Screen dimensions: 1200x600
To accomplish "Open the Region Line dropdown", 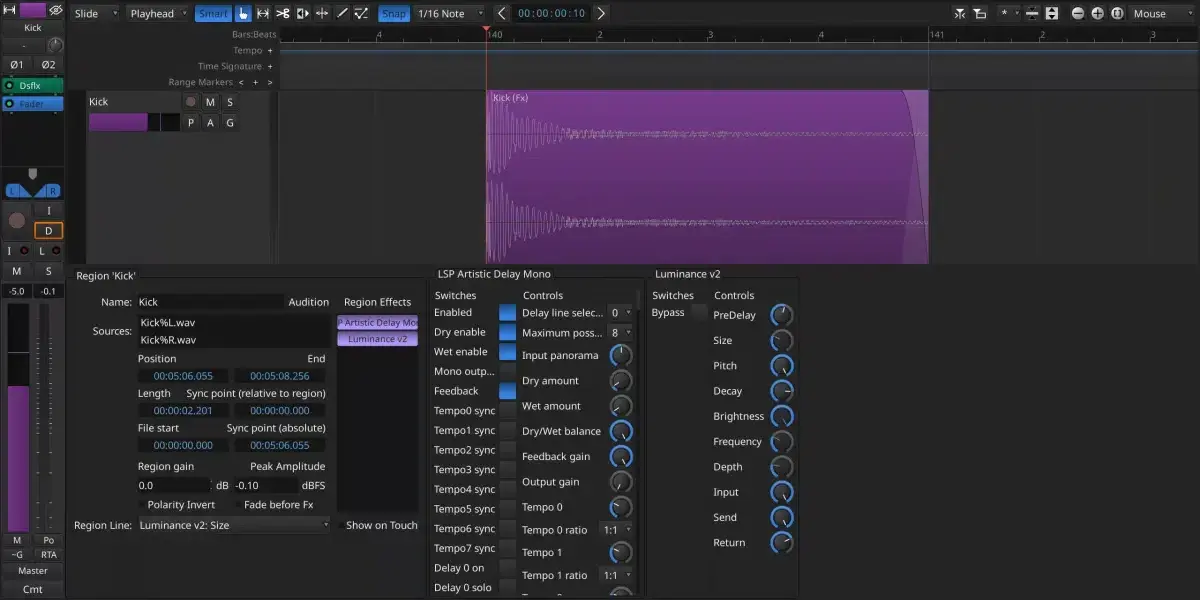I will (x=234, y=525).
